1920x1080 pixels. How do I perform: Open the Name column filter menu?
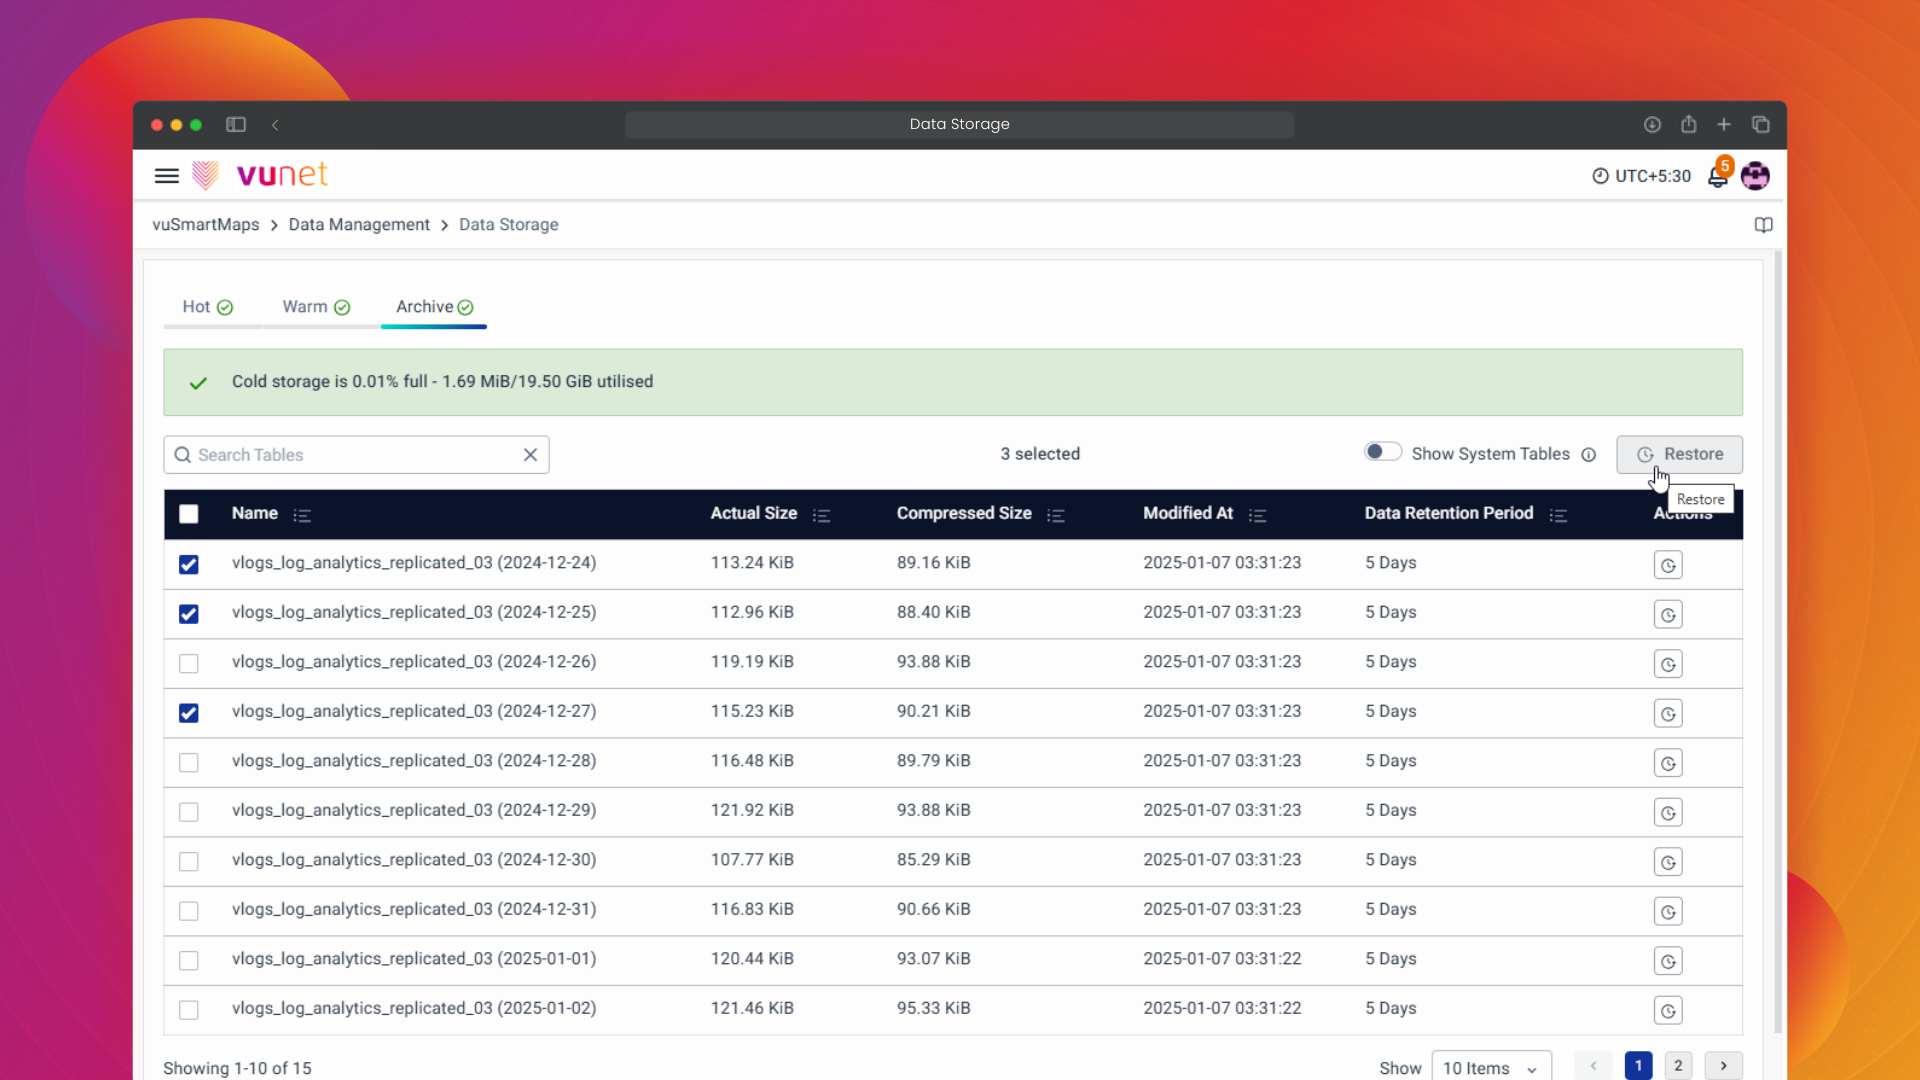pos(302,514)
